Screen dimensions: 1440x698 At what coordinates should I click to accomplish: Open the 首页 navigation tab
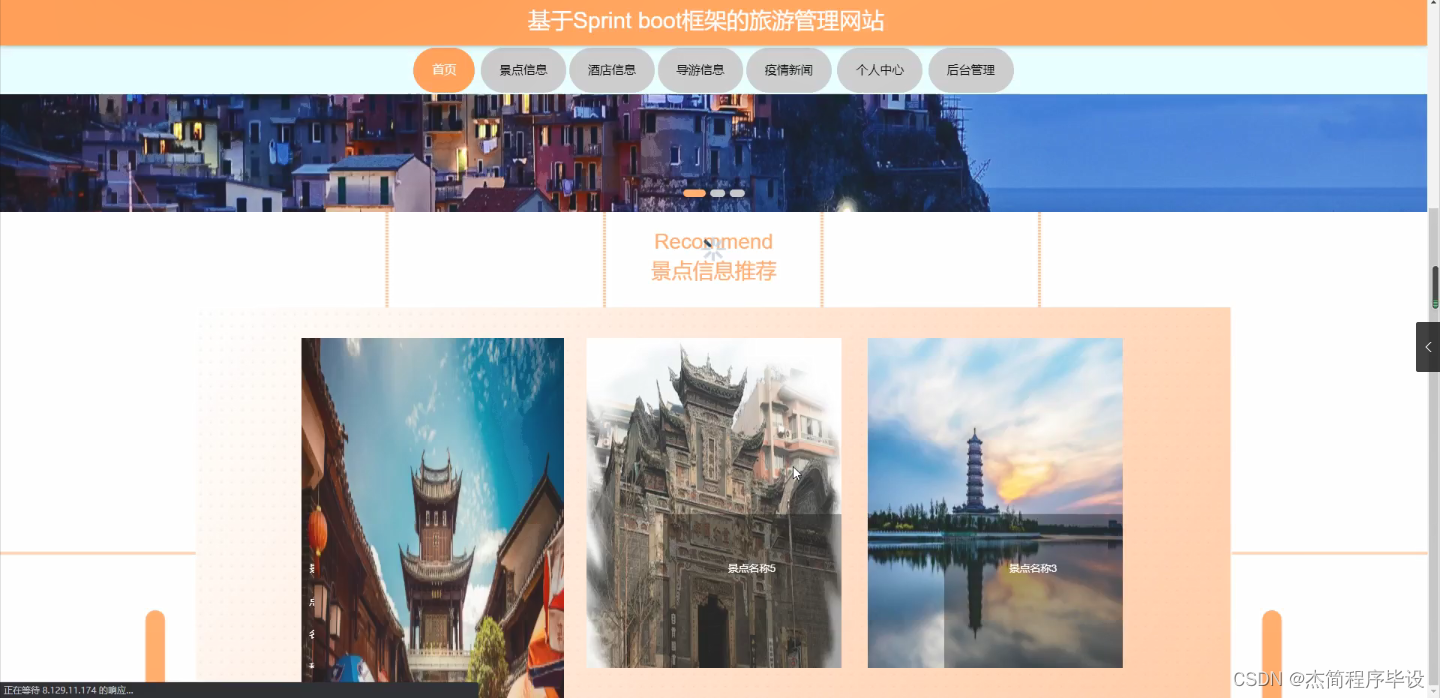[443, 70]
